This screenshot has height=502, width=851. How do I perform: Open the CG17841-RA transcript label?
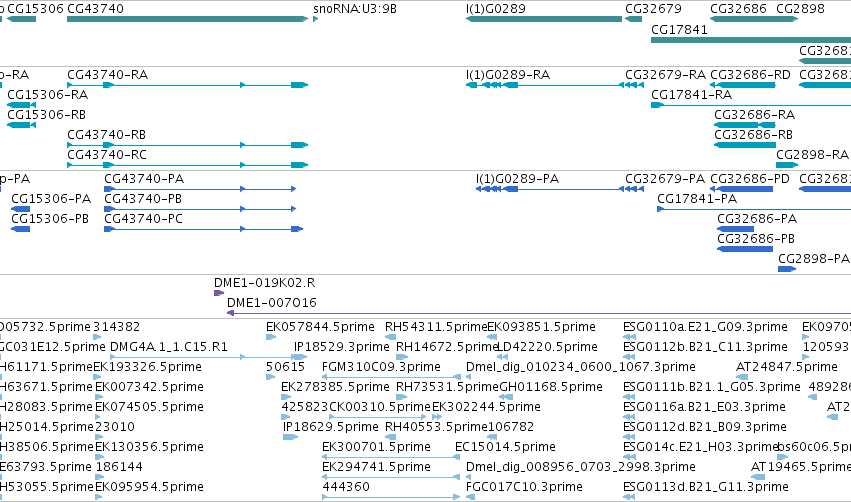(x=691, y=95)
